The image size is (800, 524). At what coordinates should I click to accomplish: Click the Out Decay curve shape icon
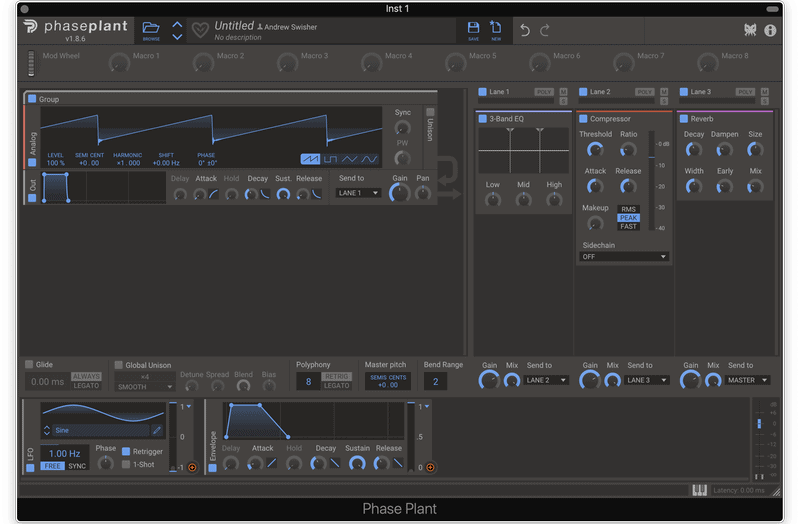(265, 194)
